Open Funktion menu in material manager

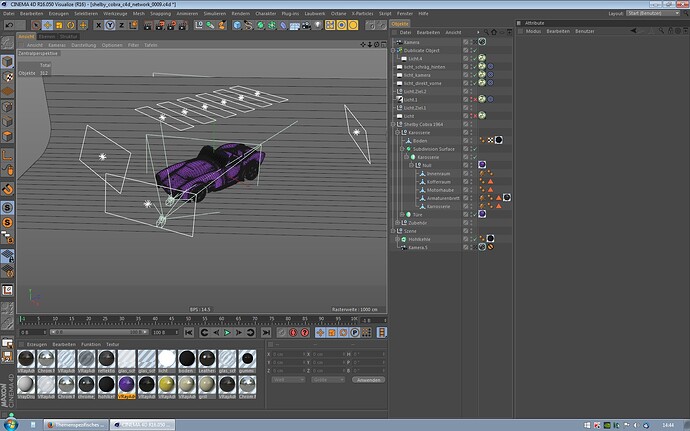coord(91,344)
